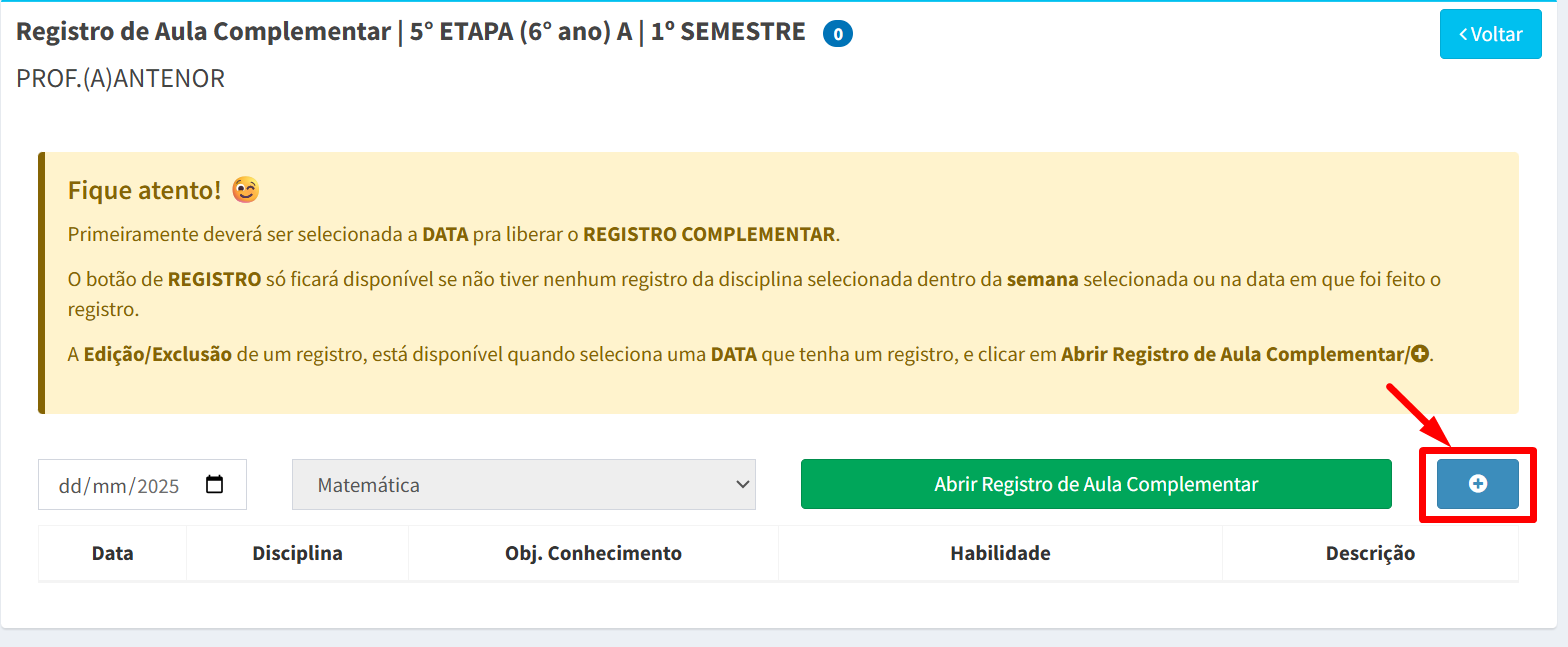Click the Registro de Aula Complementar page title

203,32
